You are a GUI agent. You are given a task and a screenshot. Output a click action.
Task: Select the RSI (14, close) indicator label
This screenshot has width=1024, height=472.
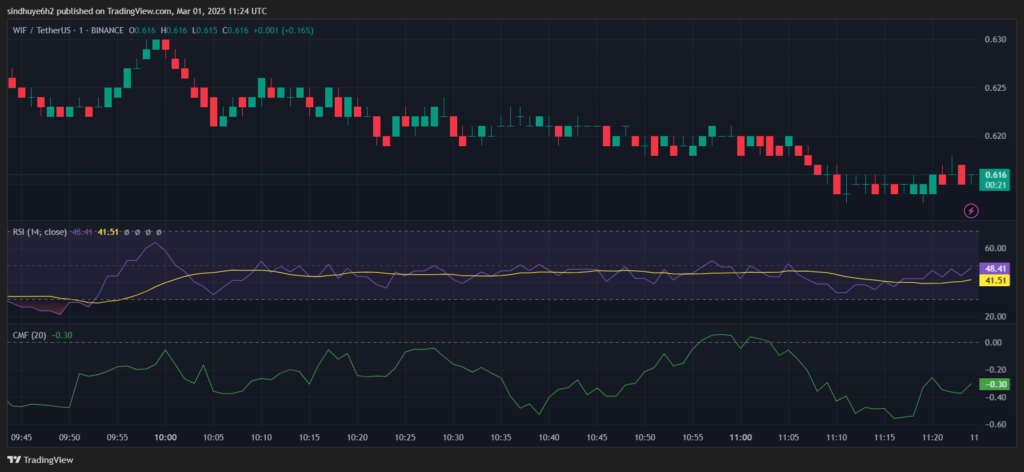click(39, 232)
